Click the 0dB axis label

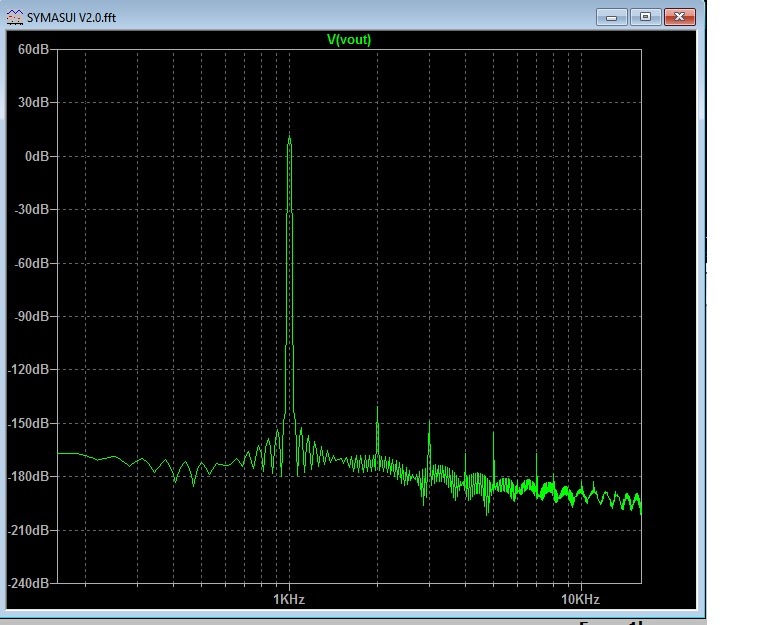pyautogui.click(x=37, y=156)
